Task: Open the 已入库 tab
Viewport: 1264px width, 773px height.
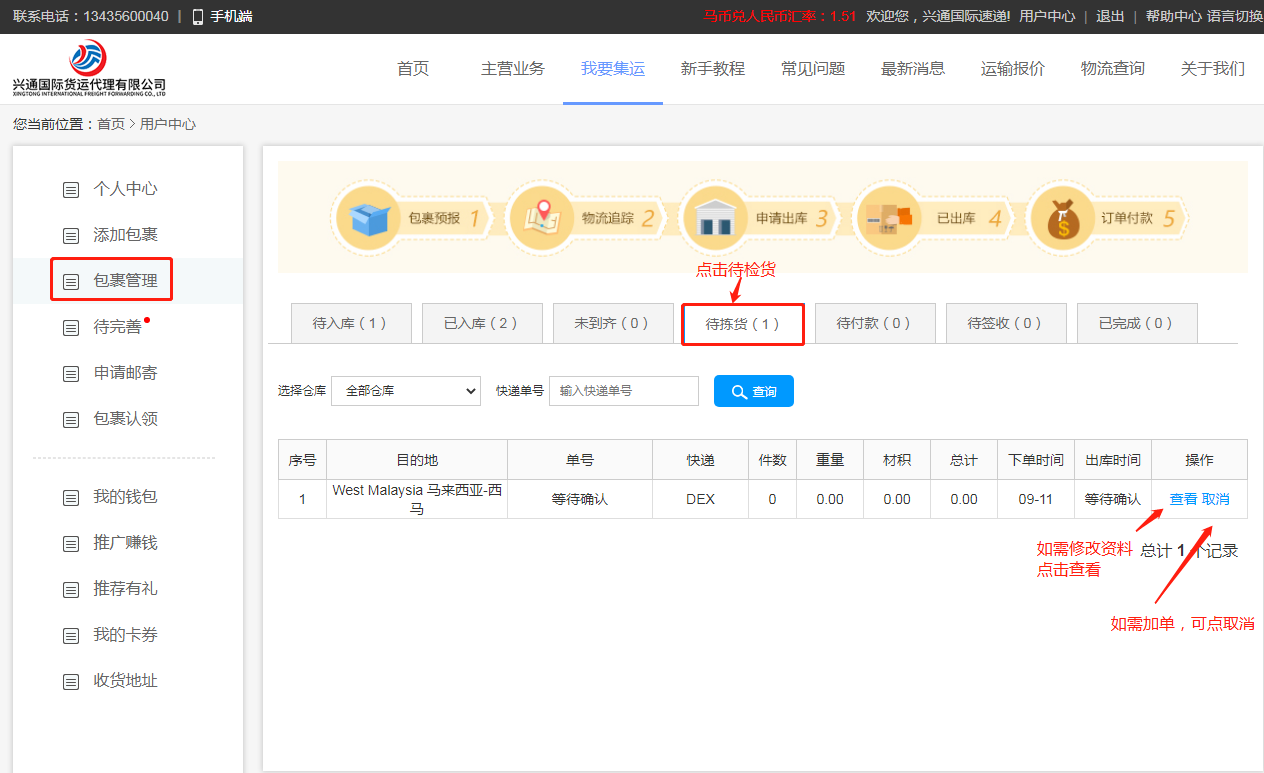Action: (x=481, y=323)
